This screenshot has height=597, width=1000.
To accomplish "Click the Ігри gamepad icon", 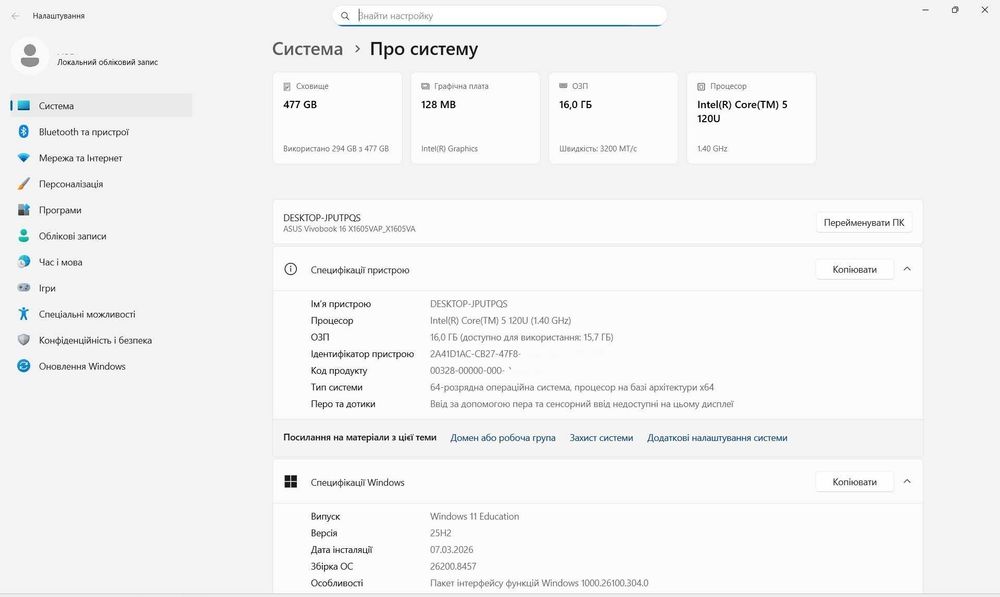I will click(x=24, y=288).
